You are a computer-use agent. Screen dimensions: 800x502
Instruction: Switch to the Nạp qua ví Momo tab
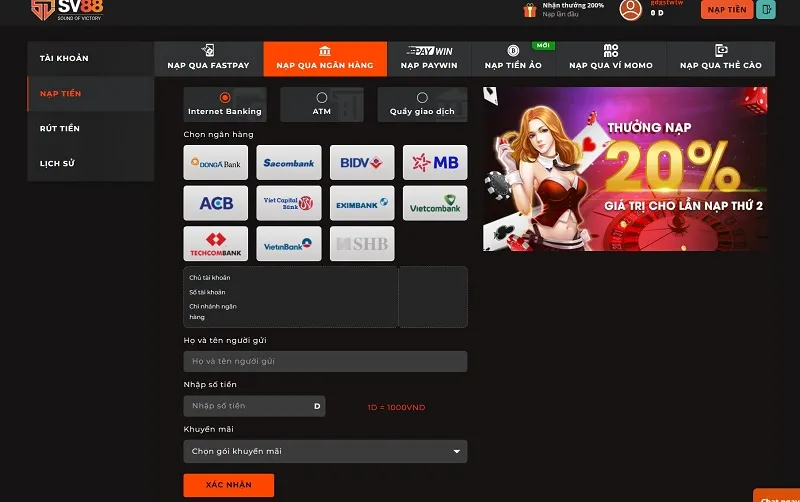click(x=610, y=59)
